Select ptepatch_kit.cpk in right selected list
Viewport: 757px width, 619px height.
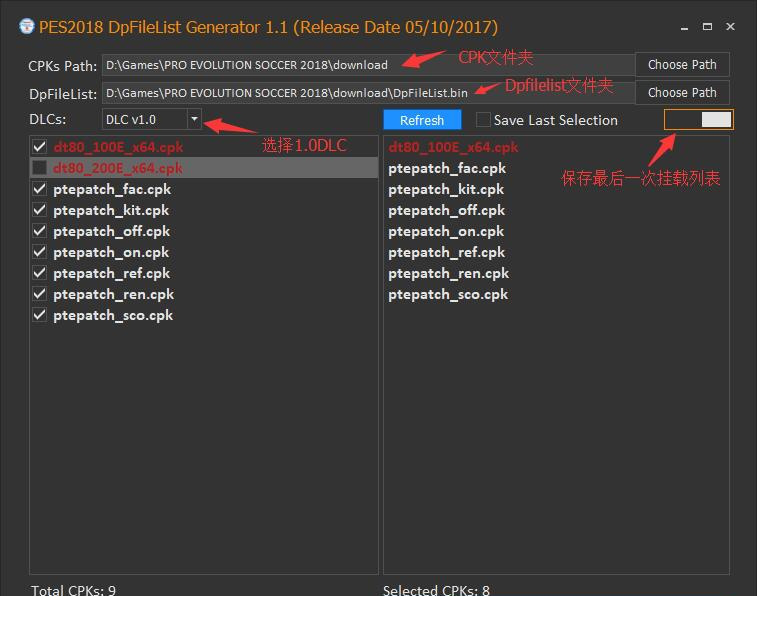pos(446,189)
